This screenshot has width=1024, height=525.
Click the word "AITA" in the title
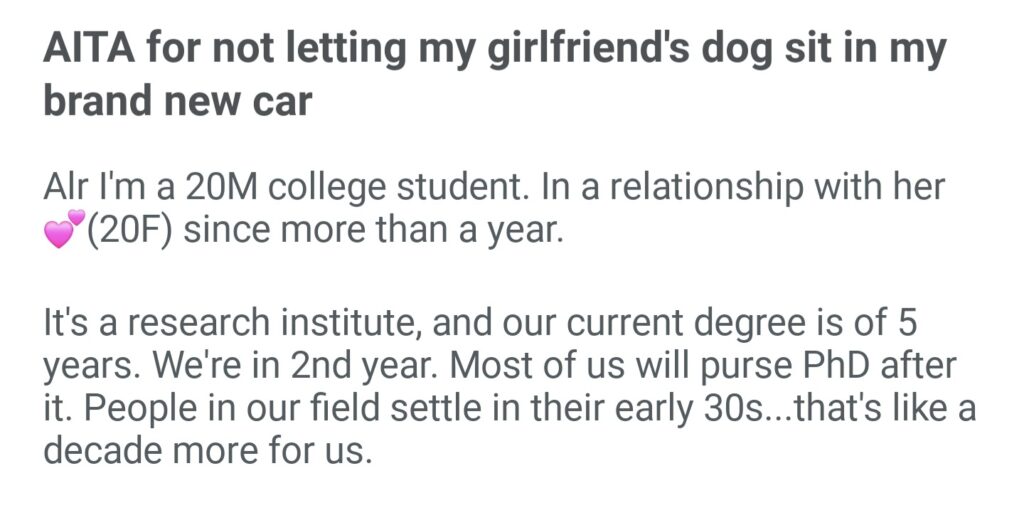click(92, 49)
